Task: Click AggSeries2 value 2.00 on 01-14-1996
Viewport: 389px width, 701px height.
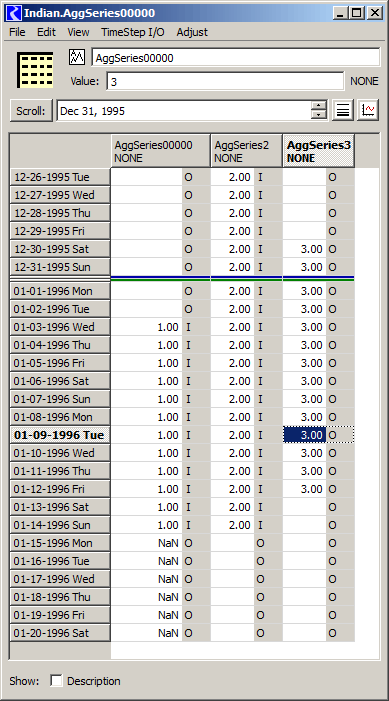Action: point(233,525)
